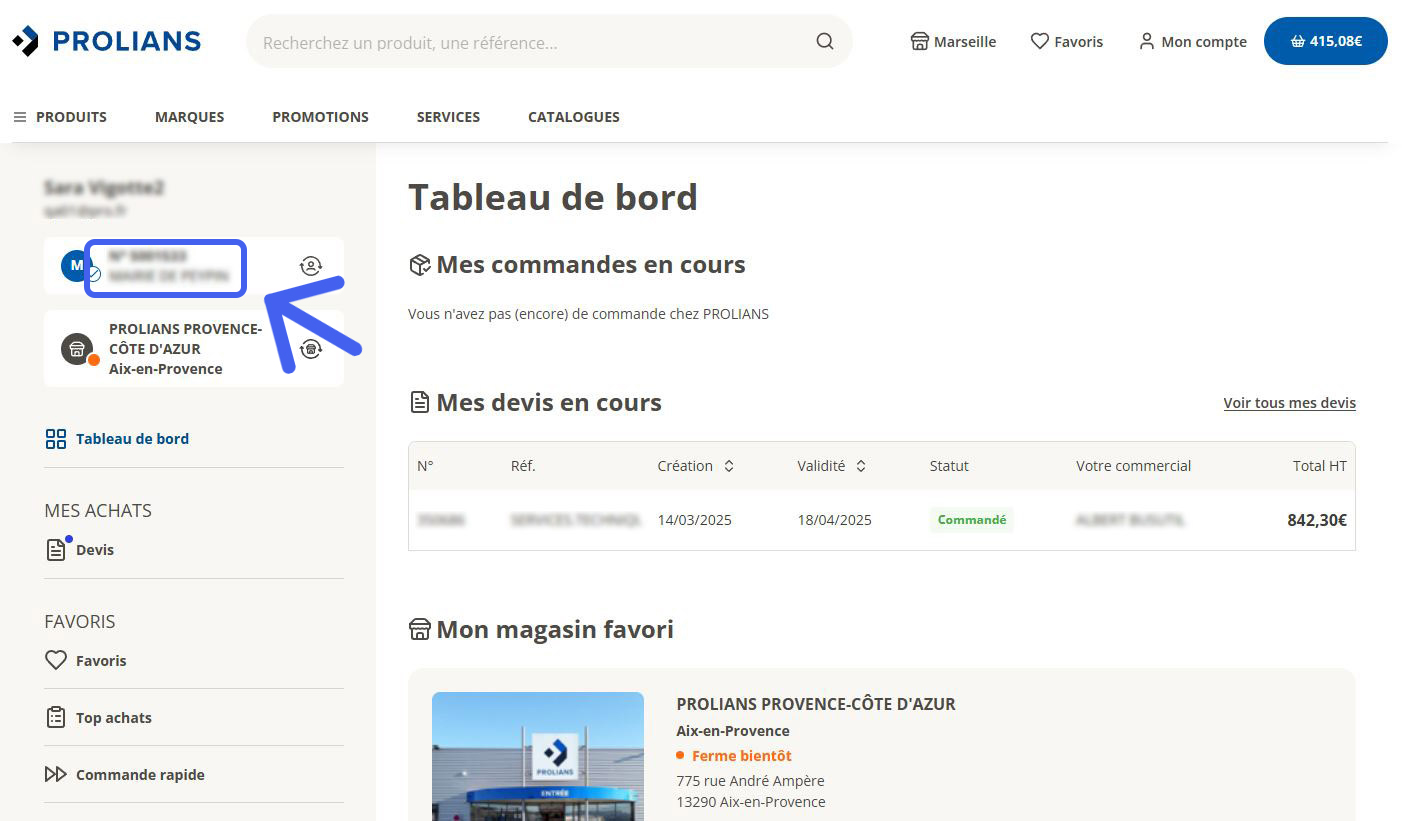This screenshot has height=821, width=1402.
Task: Open Favoris in the sidebar
Action: pyautogui.click(x=86, y=661)
